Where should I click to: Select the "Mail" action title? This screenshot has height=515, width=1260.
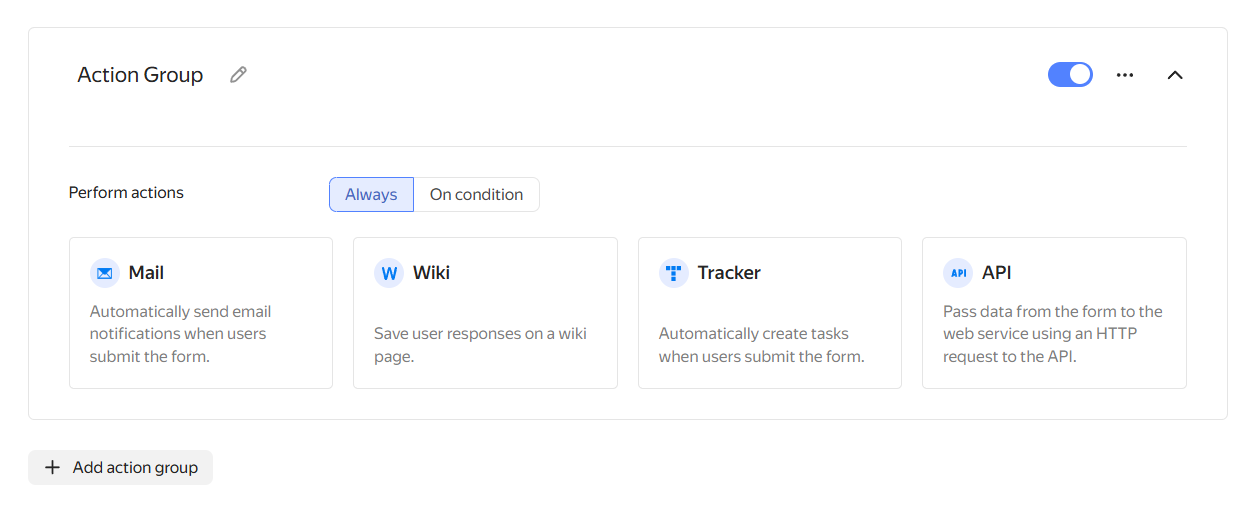point(146,273)
